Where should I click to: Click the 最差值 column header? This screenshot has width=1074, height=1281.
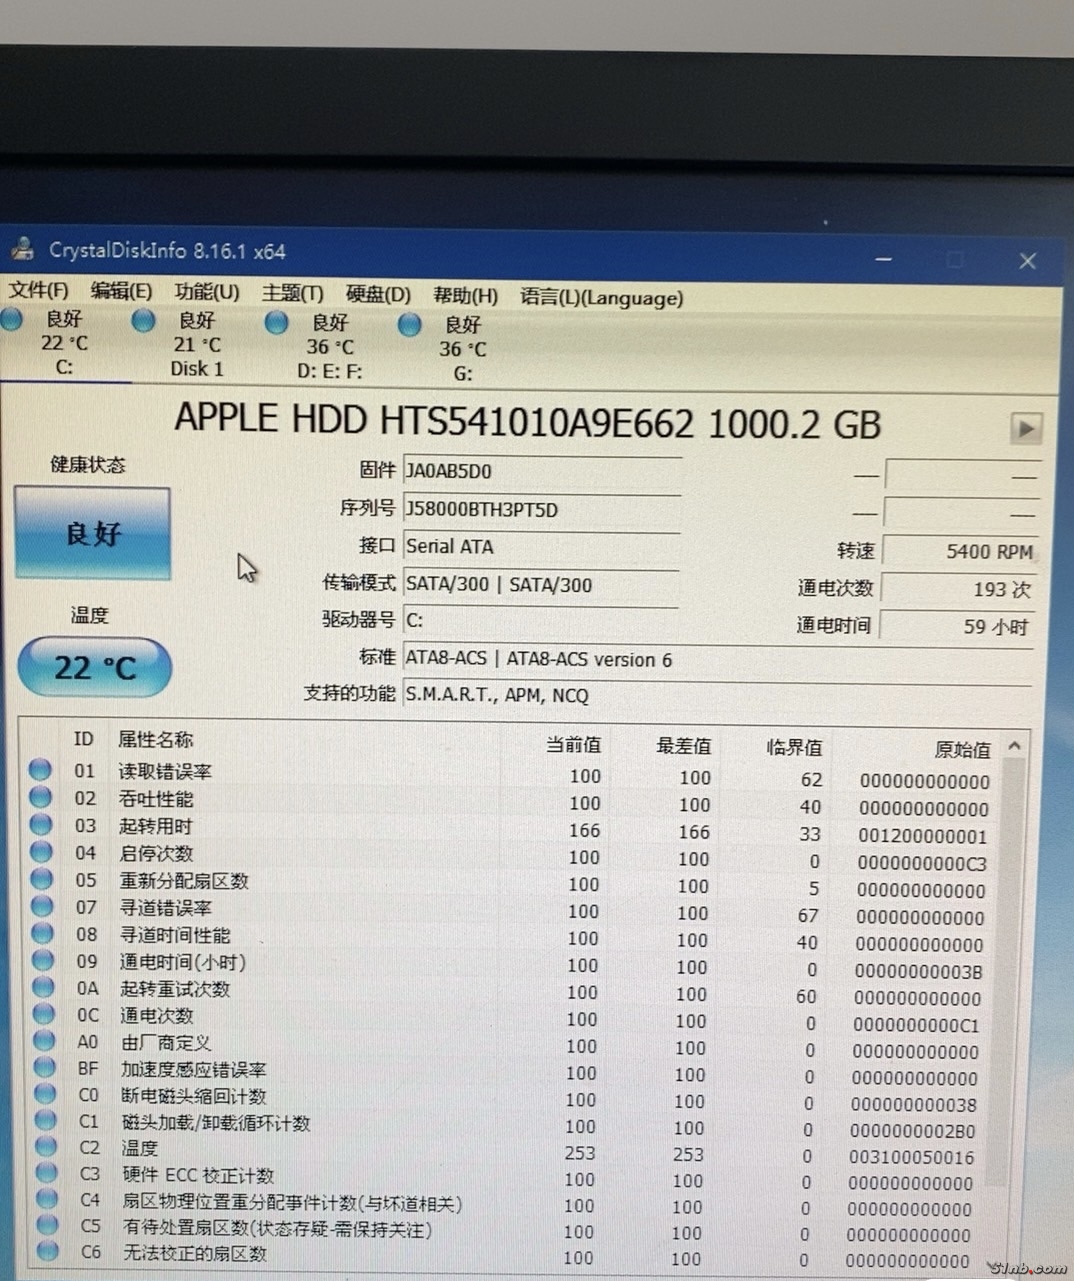683,746
